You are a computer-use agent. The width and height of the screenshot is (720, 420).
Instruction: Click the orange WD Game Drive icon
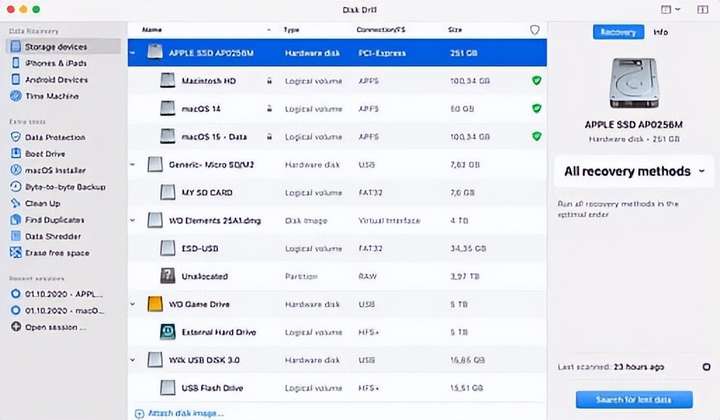point(155,304)
